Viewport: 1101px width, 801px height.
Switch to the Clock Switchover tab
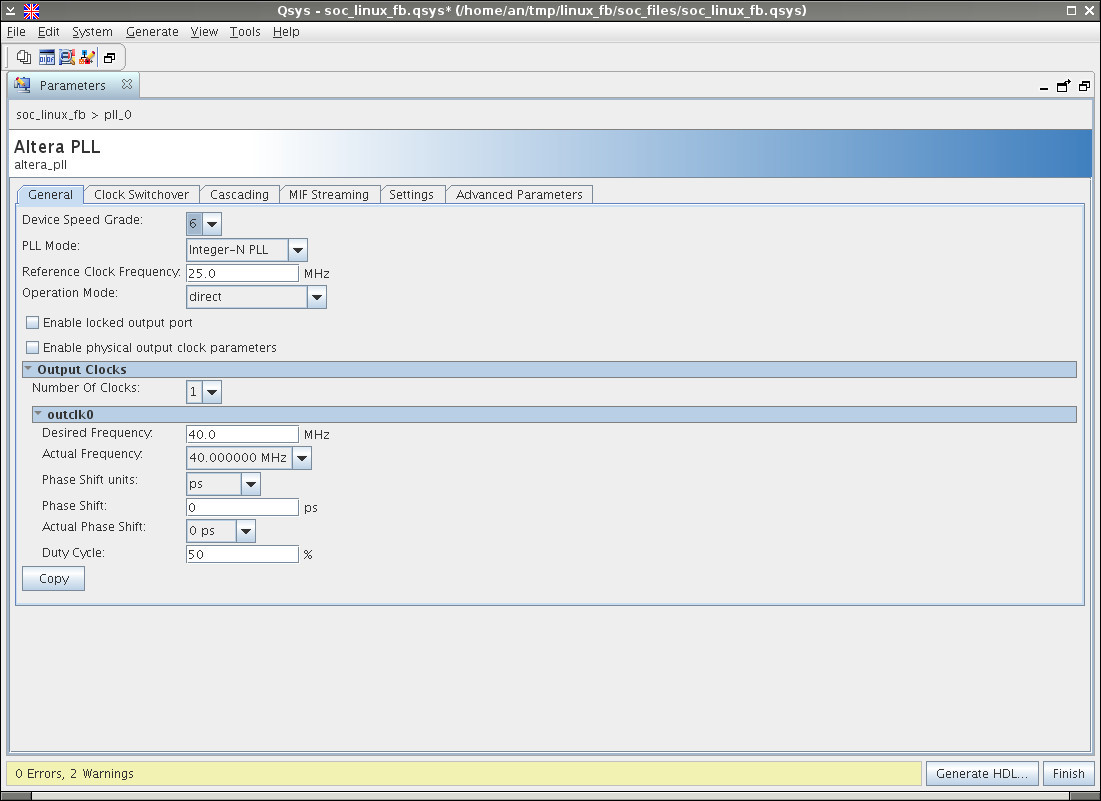(141, 194)
